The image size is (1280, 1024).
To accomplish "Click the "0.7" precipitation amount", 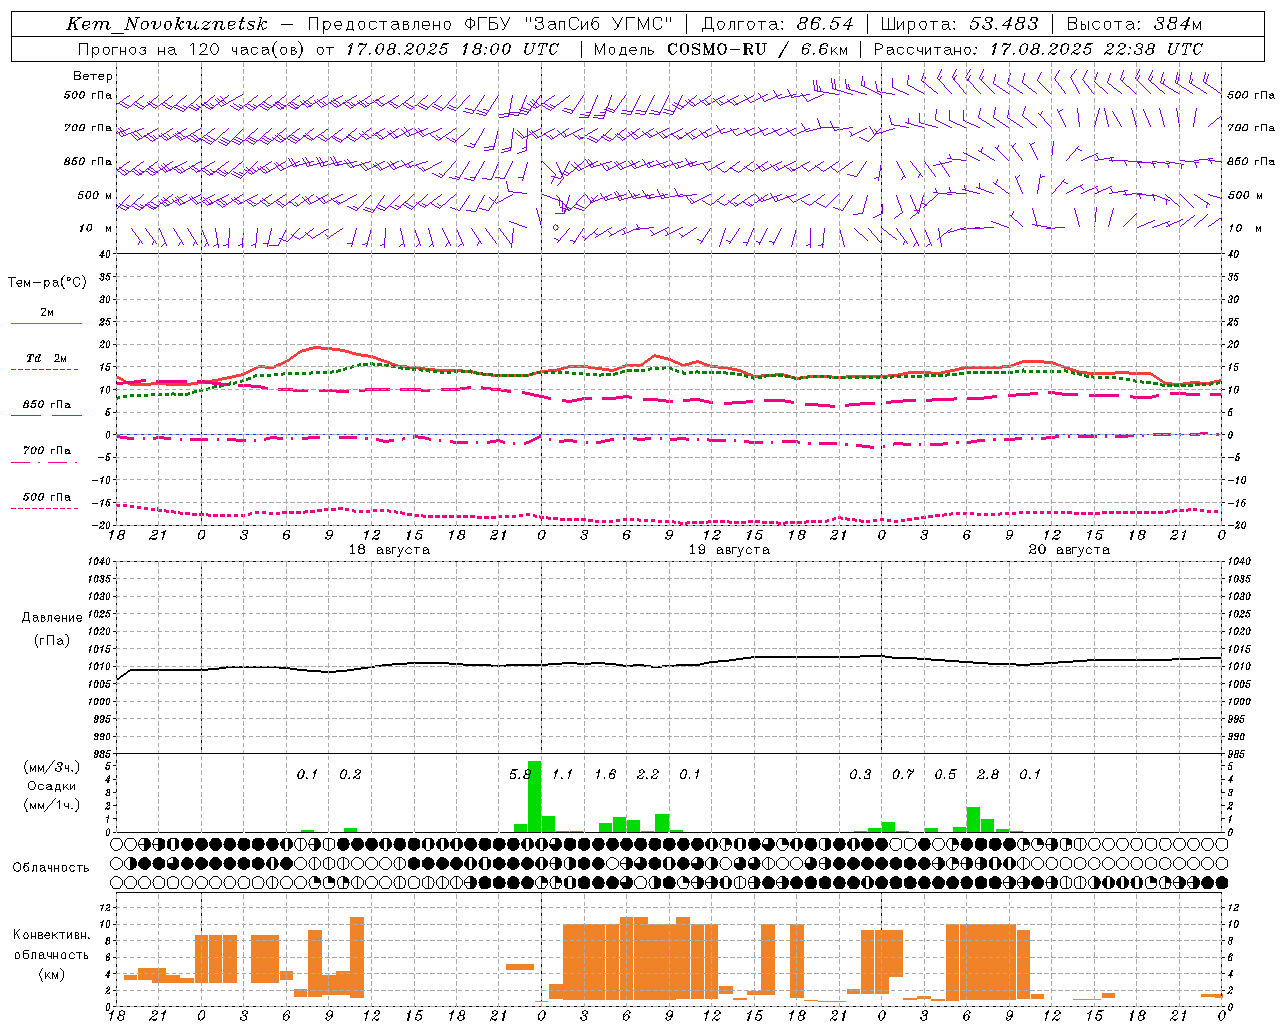I will coord(903,775).
